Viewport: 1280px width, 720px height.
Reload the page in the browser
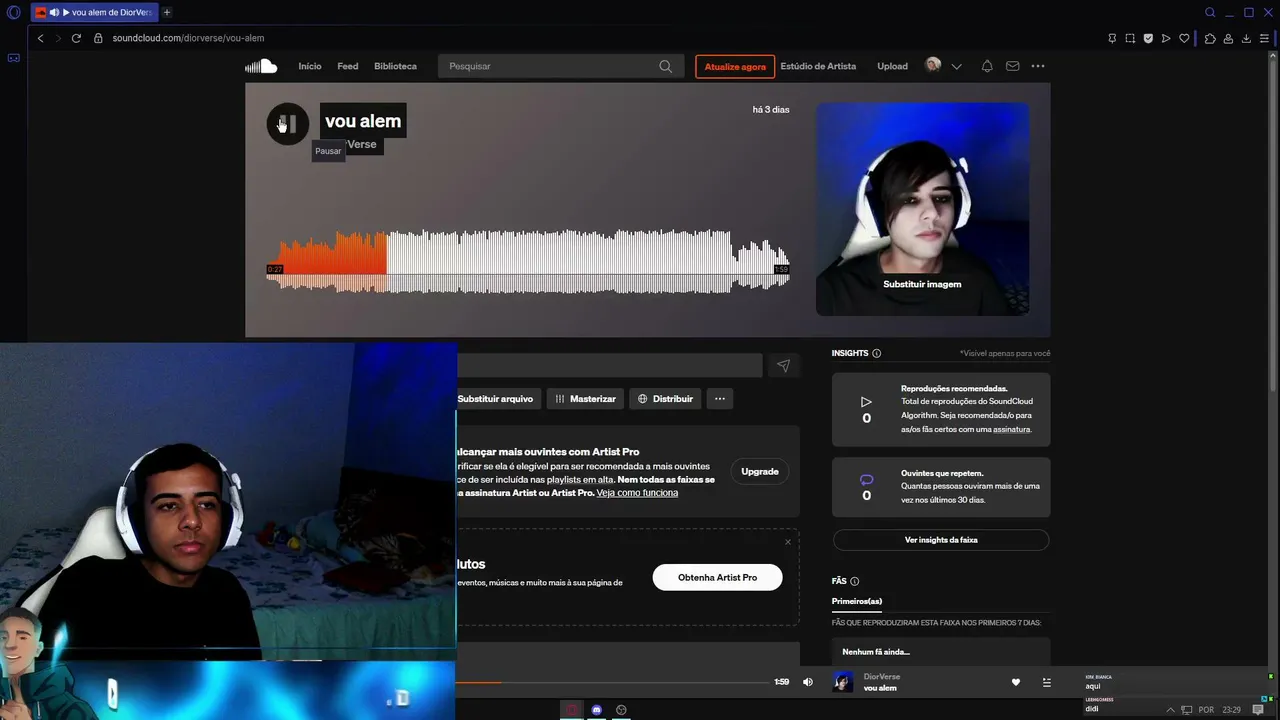tap(76, 38)
